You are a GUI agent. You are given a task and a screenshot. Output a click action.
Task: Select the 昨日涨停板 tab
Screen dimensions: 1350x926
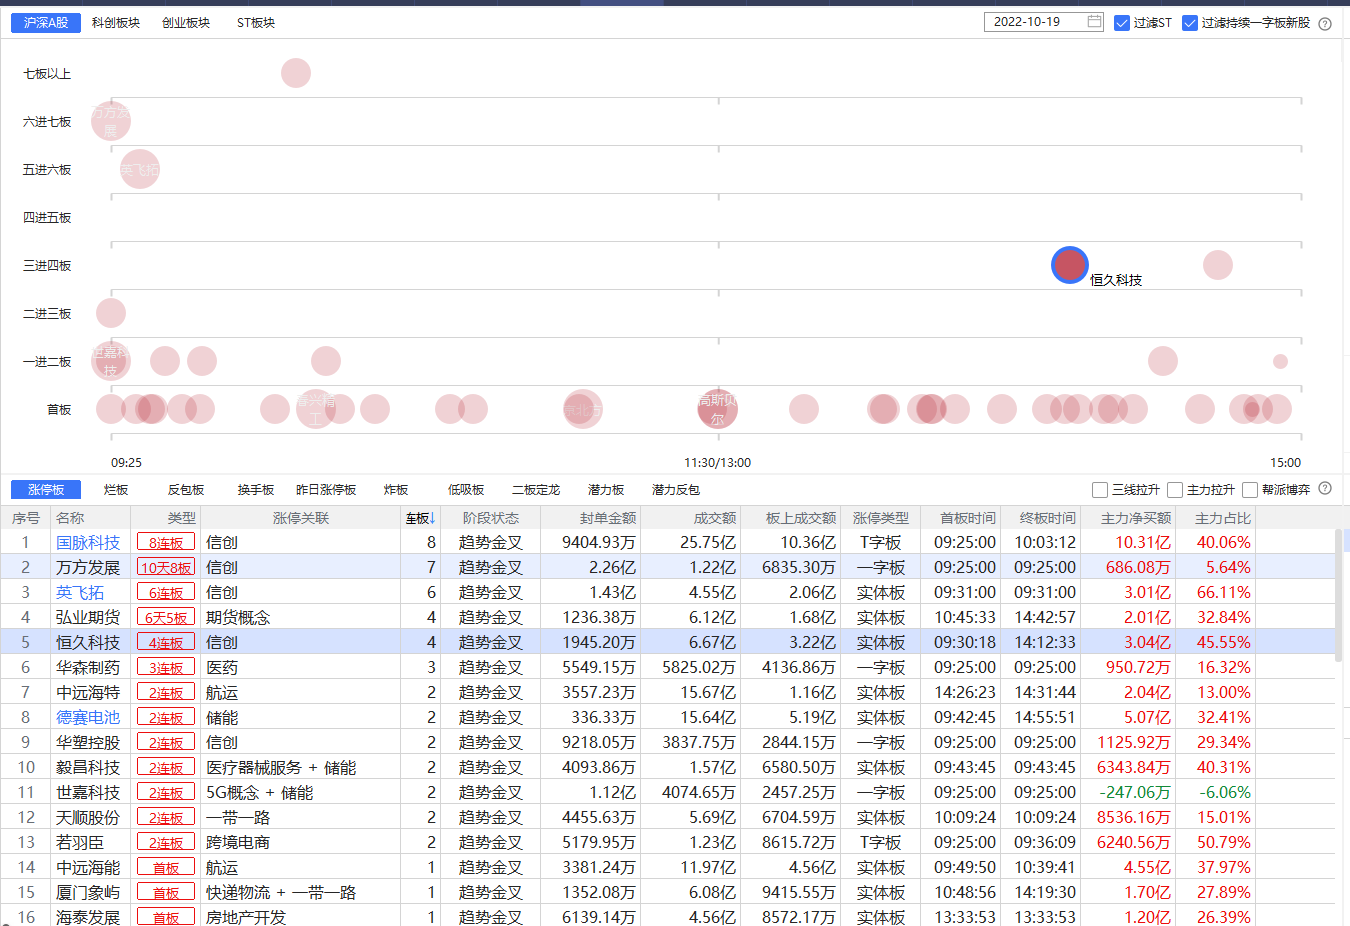click(326, 490)
